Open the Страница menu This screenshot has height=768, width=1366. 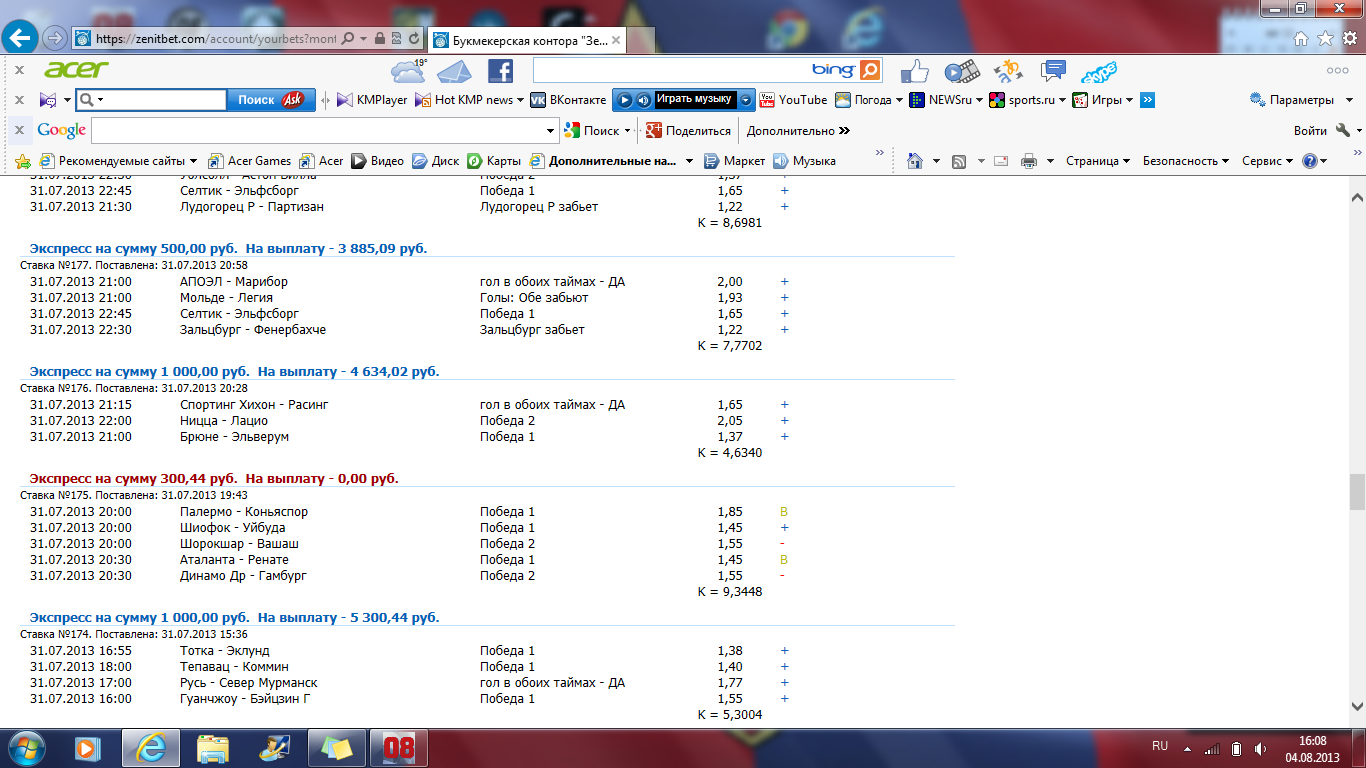[x=1097, y=161]
